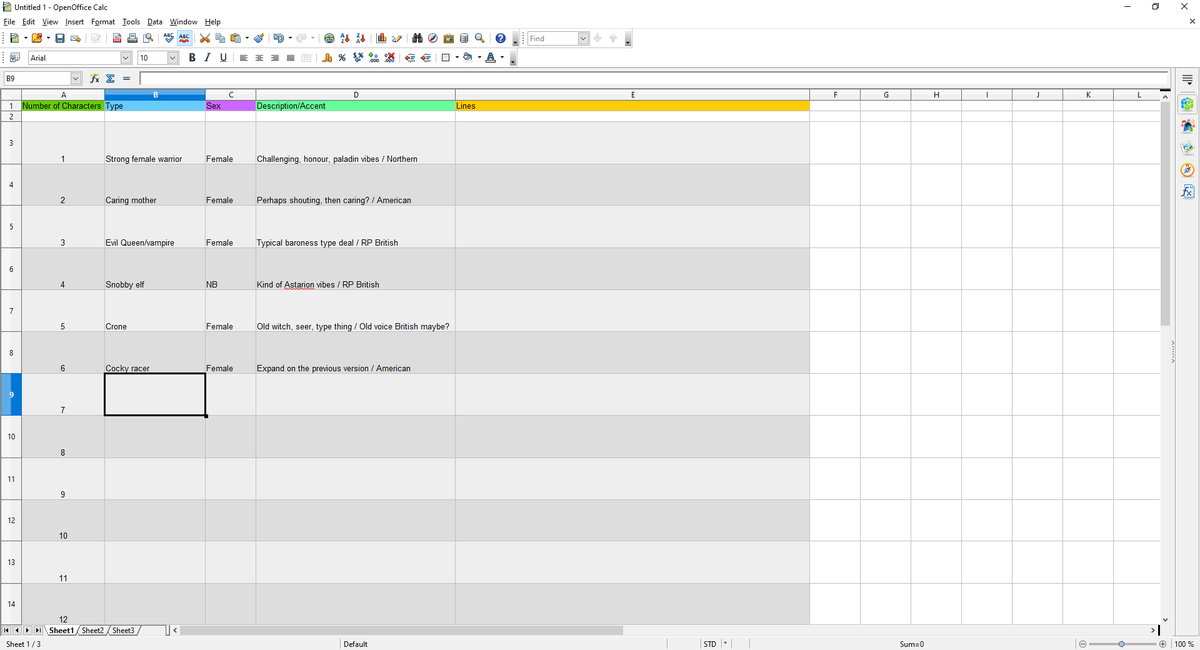Screen dimensions: 1200x650
Task: Expand the Name Box dropdown for B9
Action: pyautogui.click(x=76, y=78)
